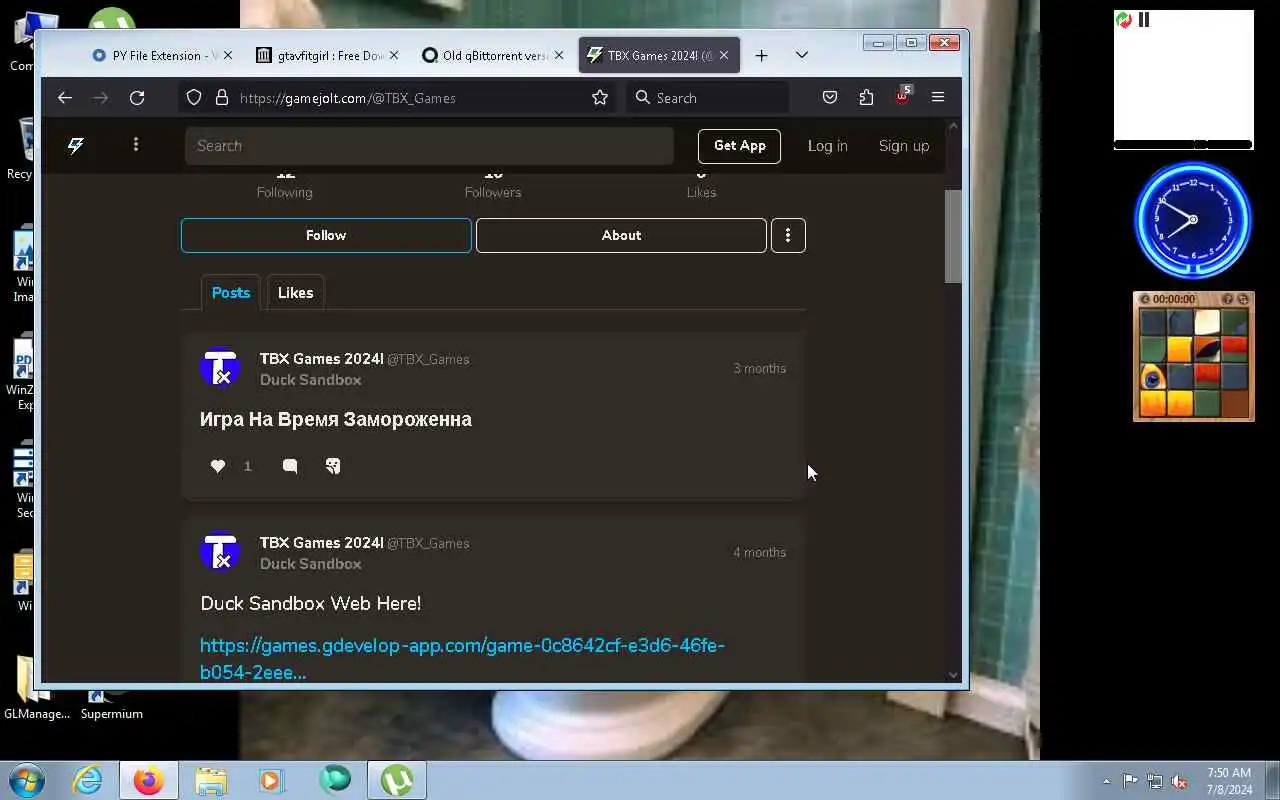Open the tracking protection shield icon
Viewport: 1280px width, 800px height.
[x=194, y=98]
